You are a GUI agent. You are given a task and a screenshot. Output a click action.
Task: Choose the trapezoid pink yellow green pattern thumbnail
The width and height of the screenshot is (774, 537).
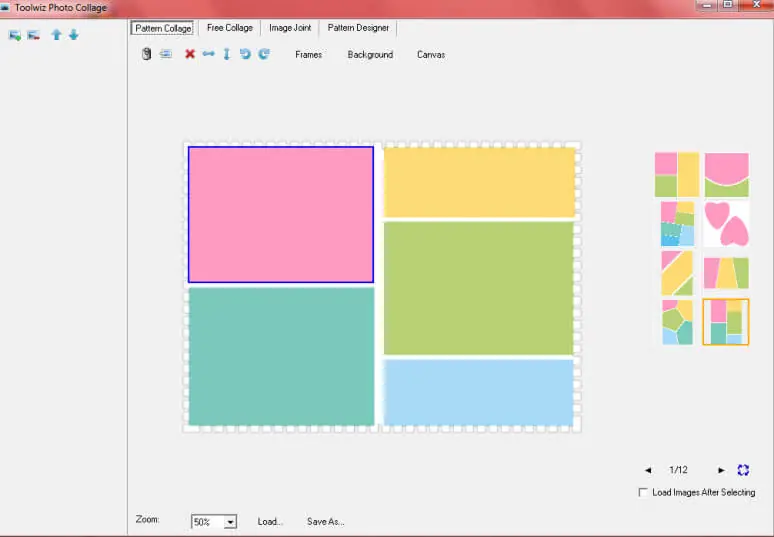pos(726,273)
